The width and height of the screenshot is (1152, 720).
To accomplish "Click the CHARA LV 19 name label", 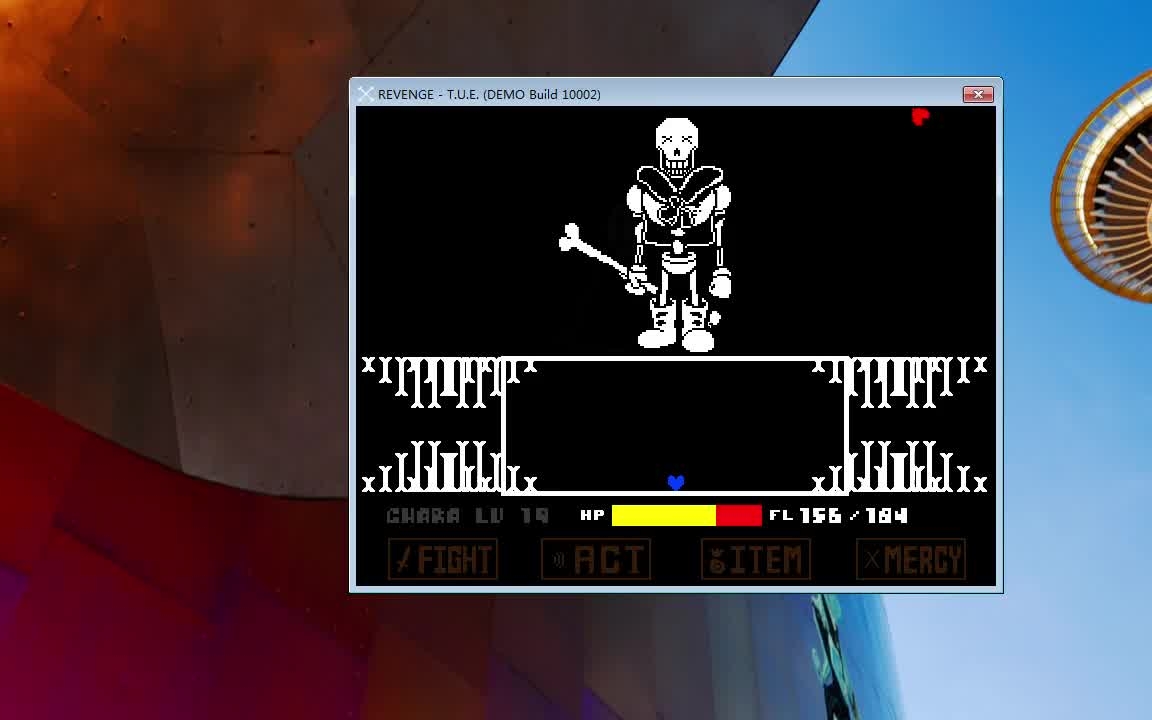I will click(x=467, y=516).
